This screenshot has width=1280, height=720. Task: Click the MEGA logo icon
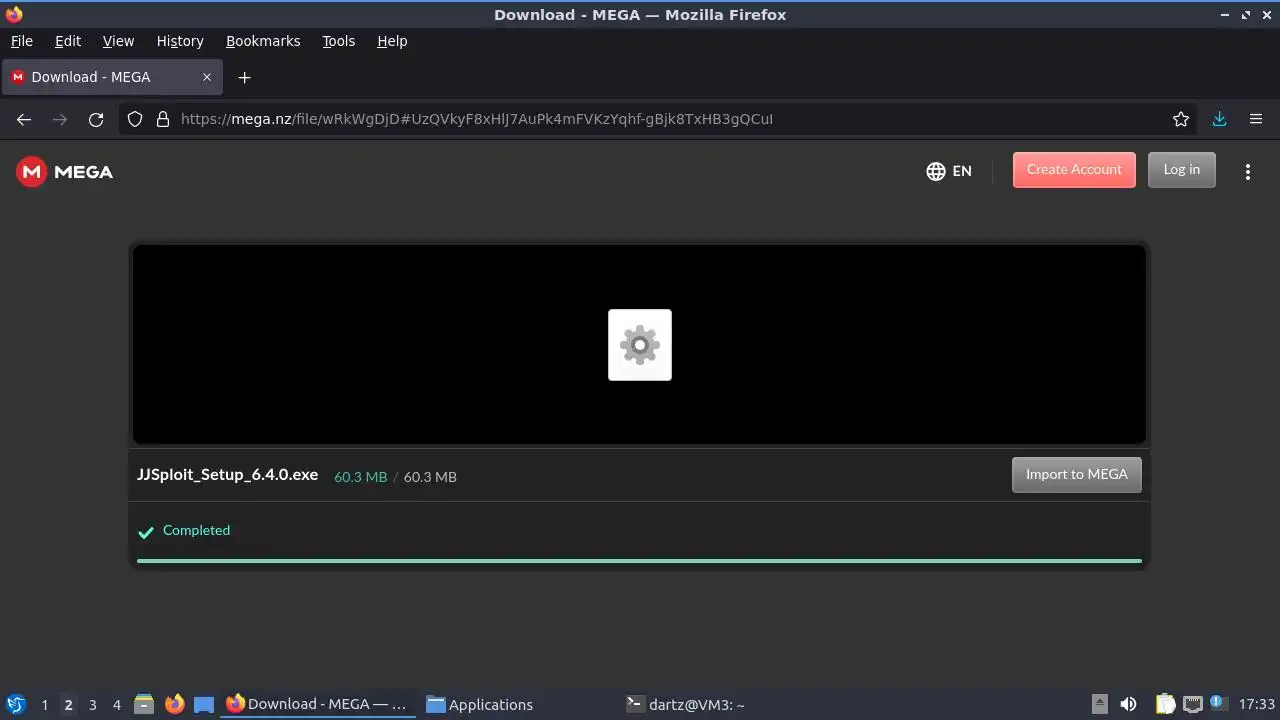[32, 172]
